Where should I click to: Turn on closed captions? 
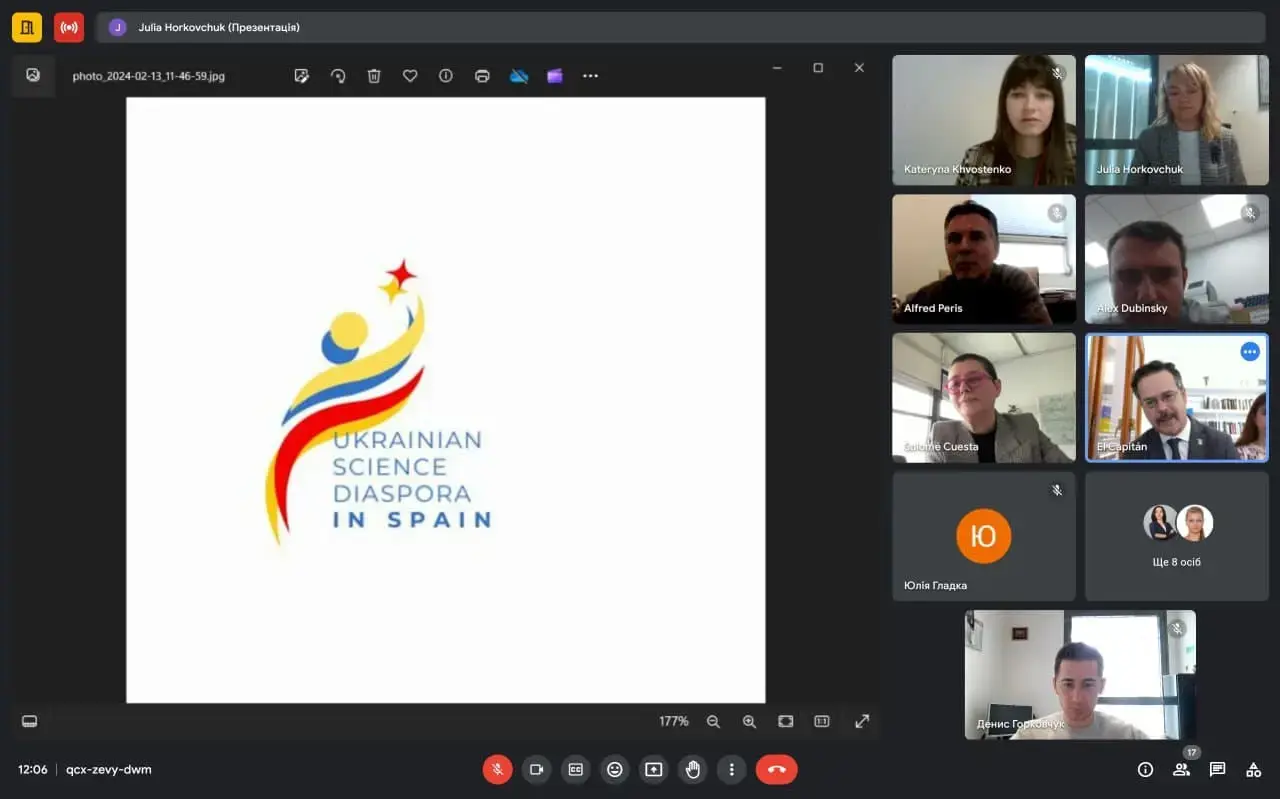(575, 769)
